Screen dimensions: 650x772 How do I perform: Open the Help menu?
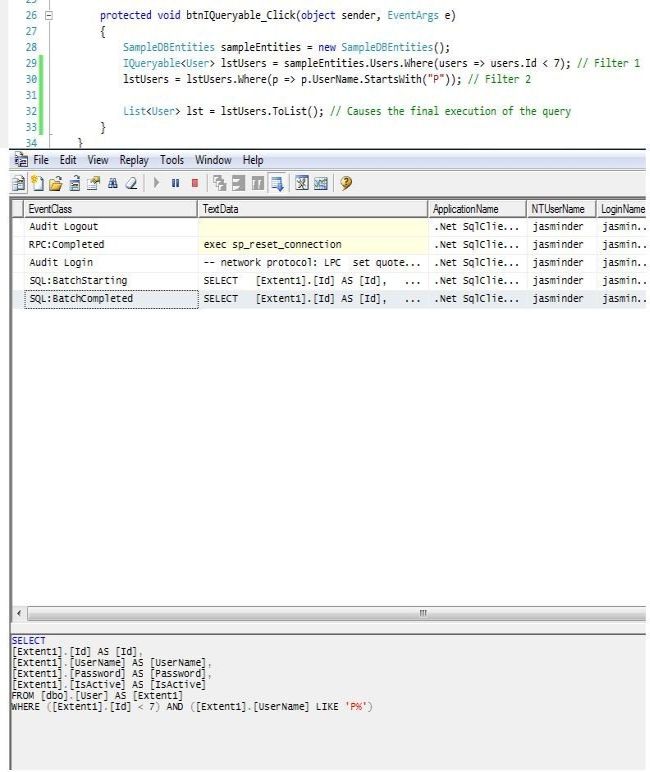253,160
